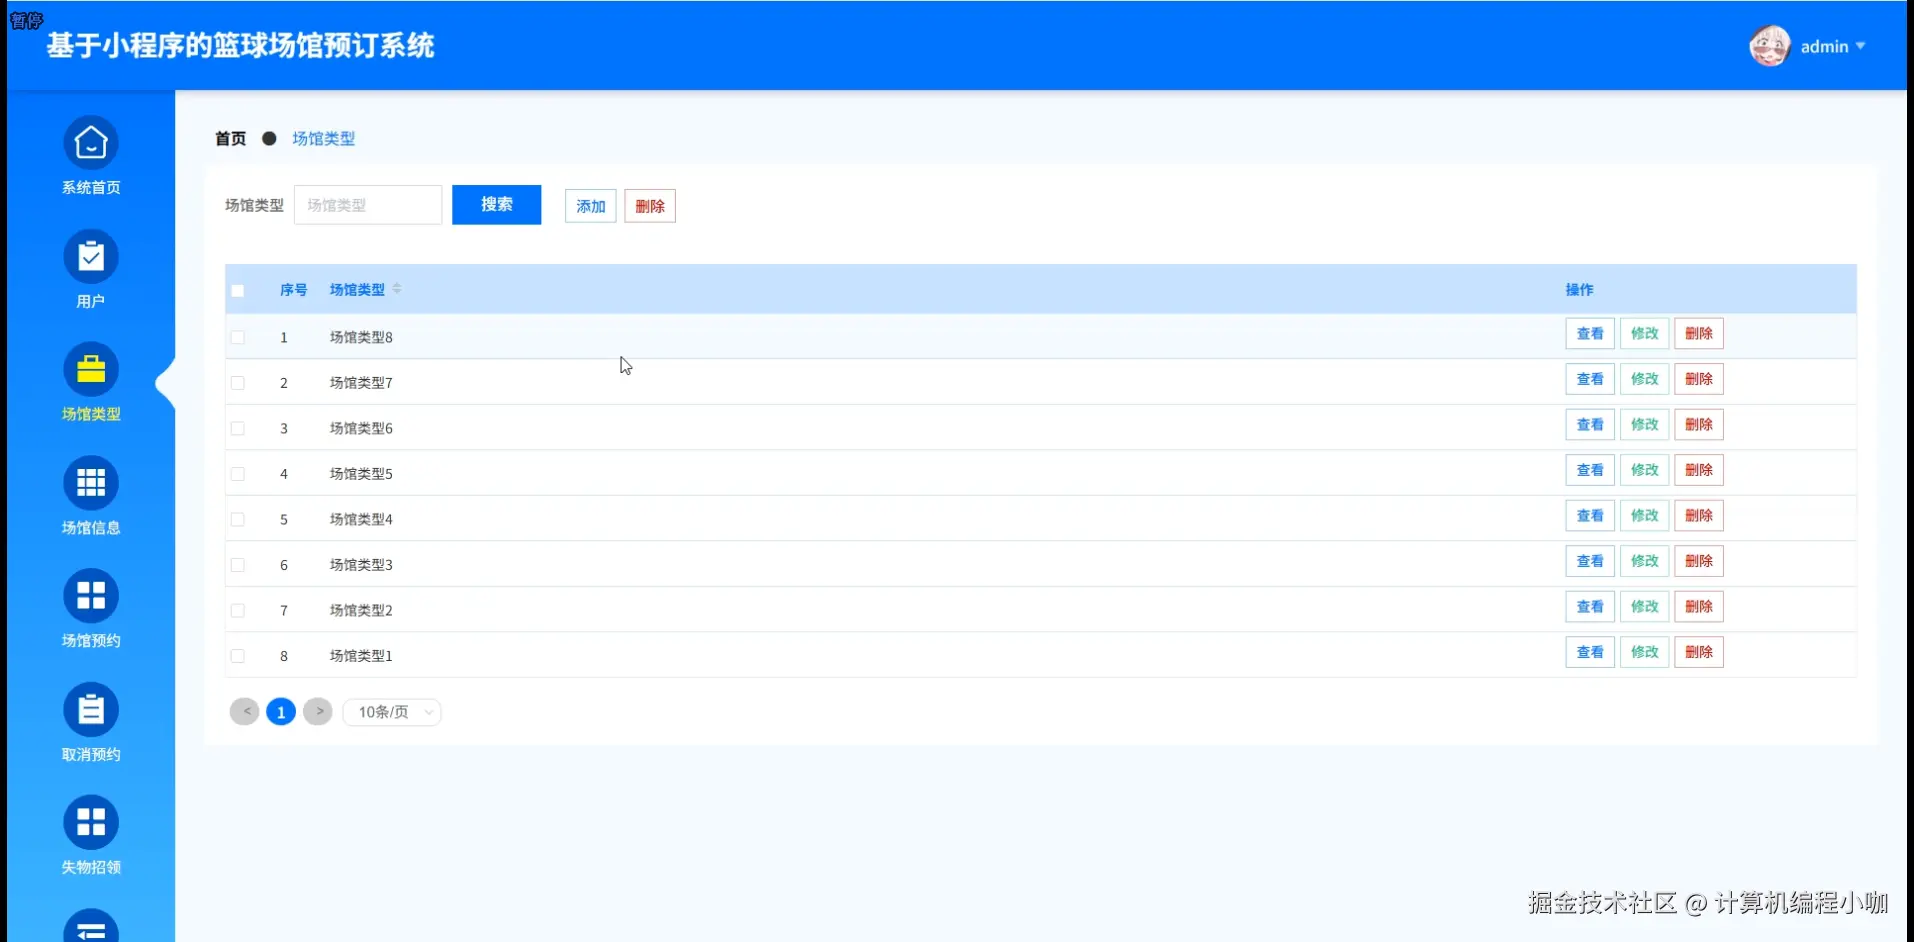The height and width of the screenshot is (942, 1914).
Task: Check the box for 场馆类型7 row
Action: click(x=238, y=383)
